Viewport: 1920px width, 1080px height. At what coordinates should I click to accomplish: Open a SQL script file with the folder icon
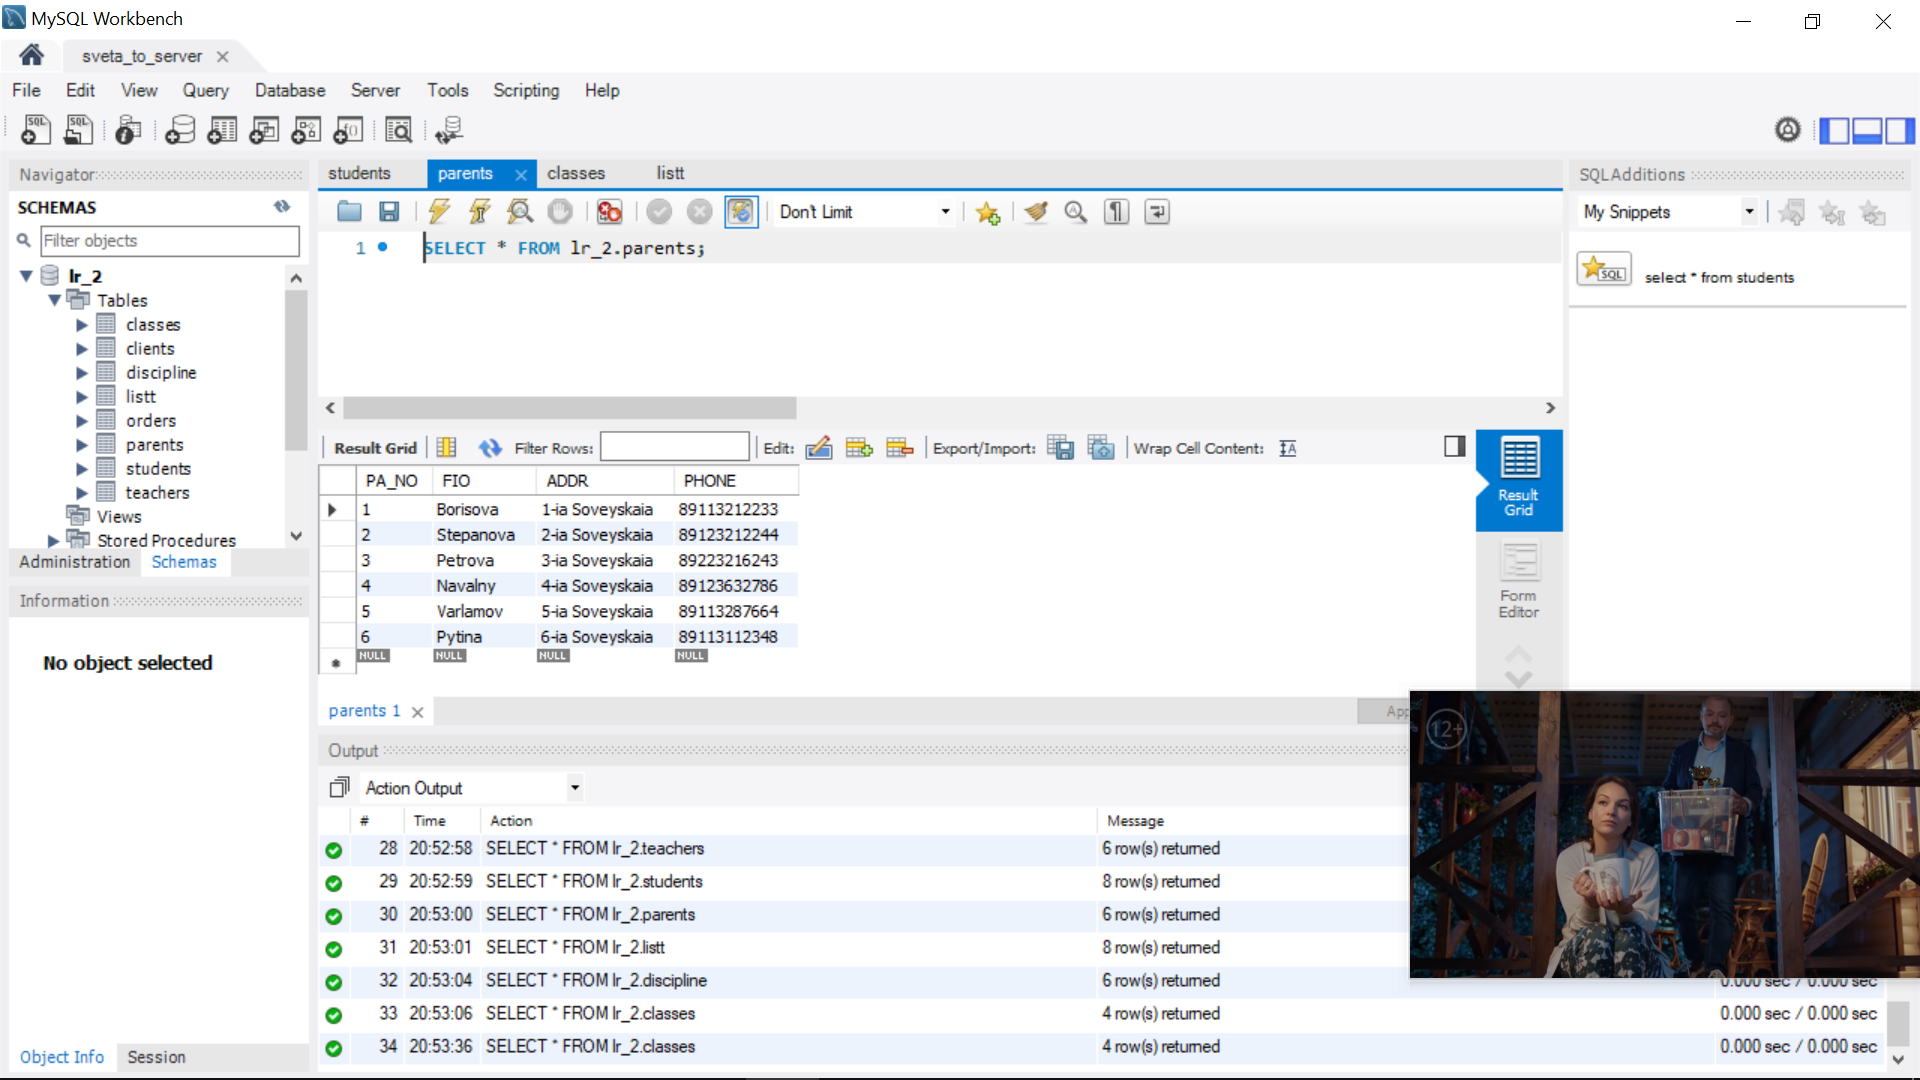349,212
